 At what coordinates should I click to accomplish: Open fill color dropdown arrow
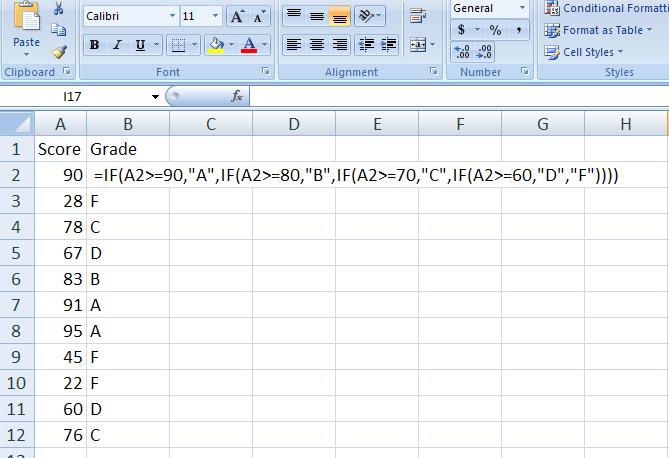(232, 45)
